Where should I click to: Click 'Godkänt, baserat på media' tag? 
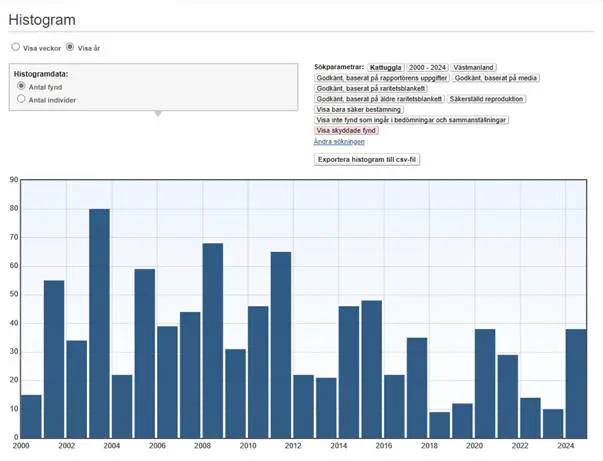pos(494,77)
